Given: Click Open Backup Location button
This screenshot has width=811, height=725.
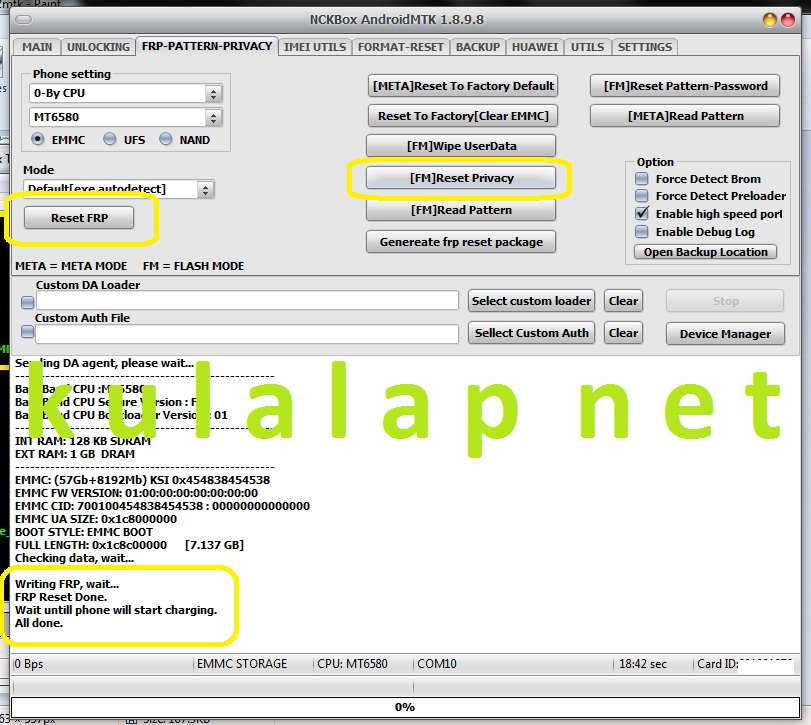Looking at the screenshot, I should click(x=705, y=252).
